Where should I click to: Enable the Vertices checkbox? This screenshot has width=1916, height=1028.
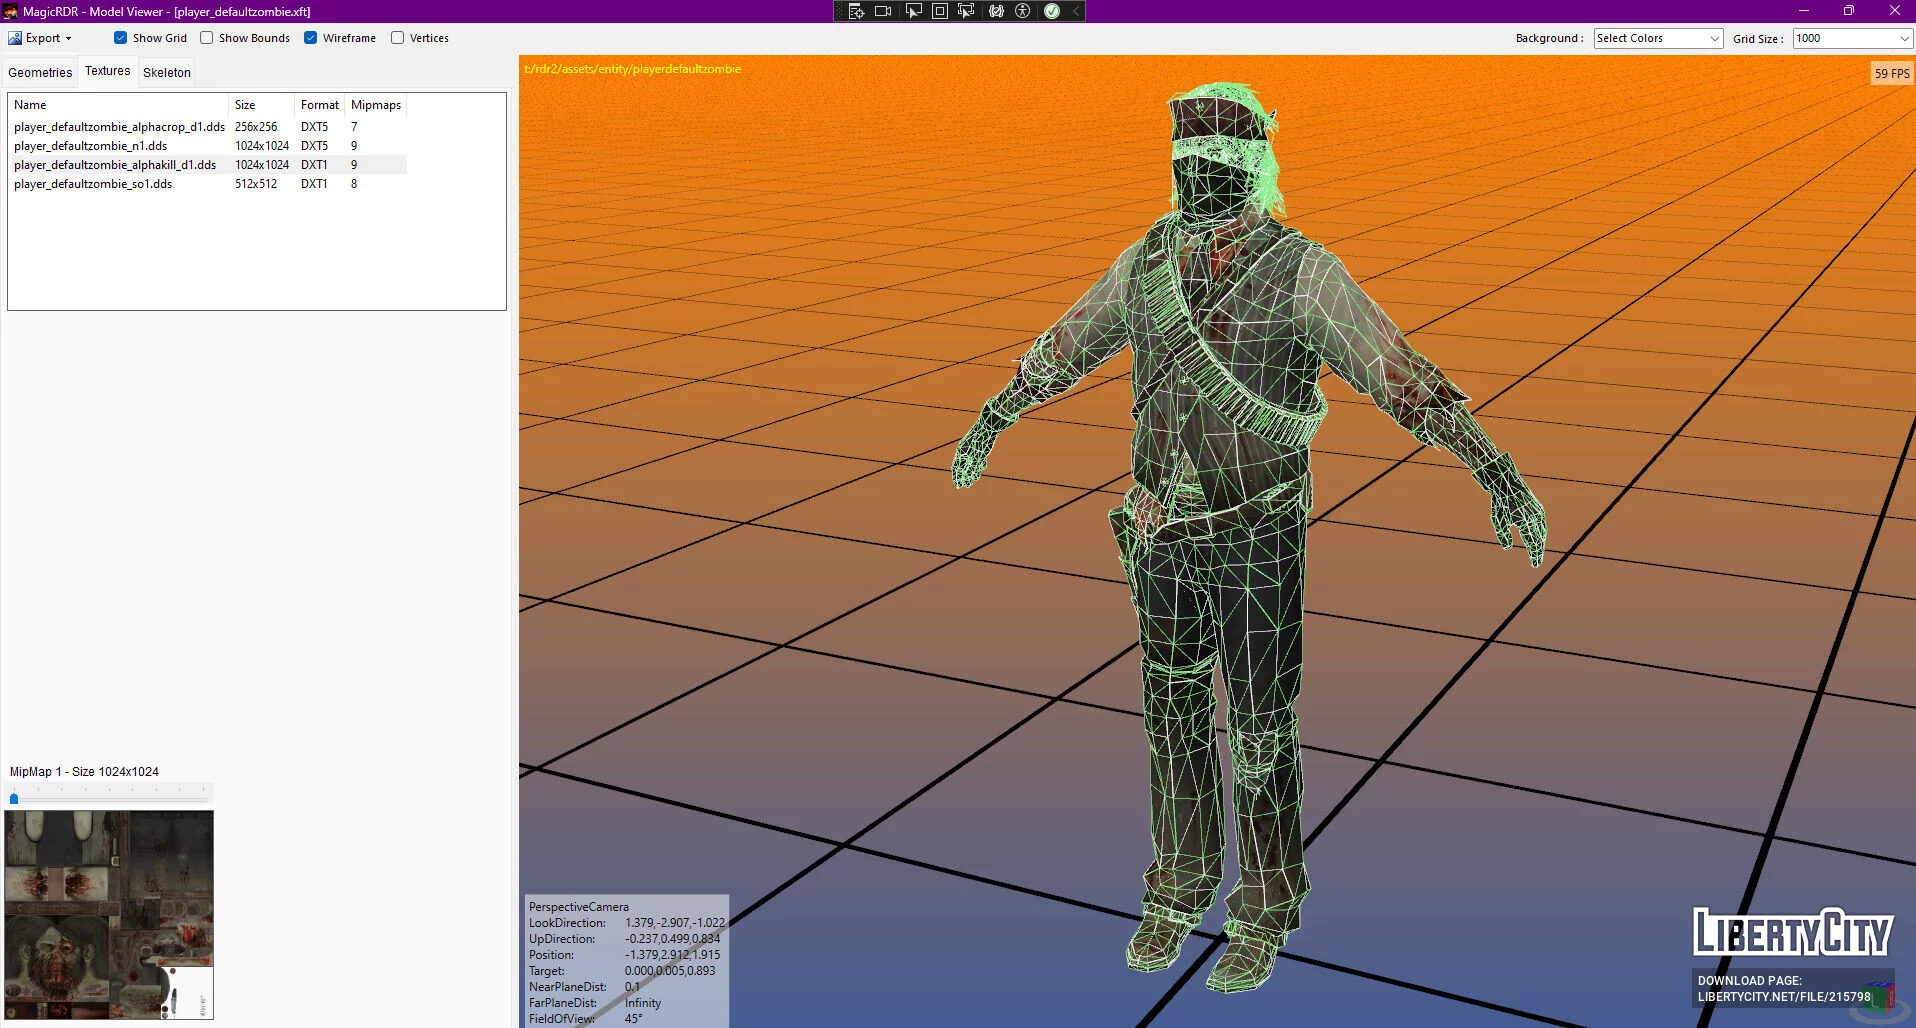pos(397,38)
